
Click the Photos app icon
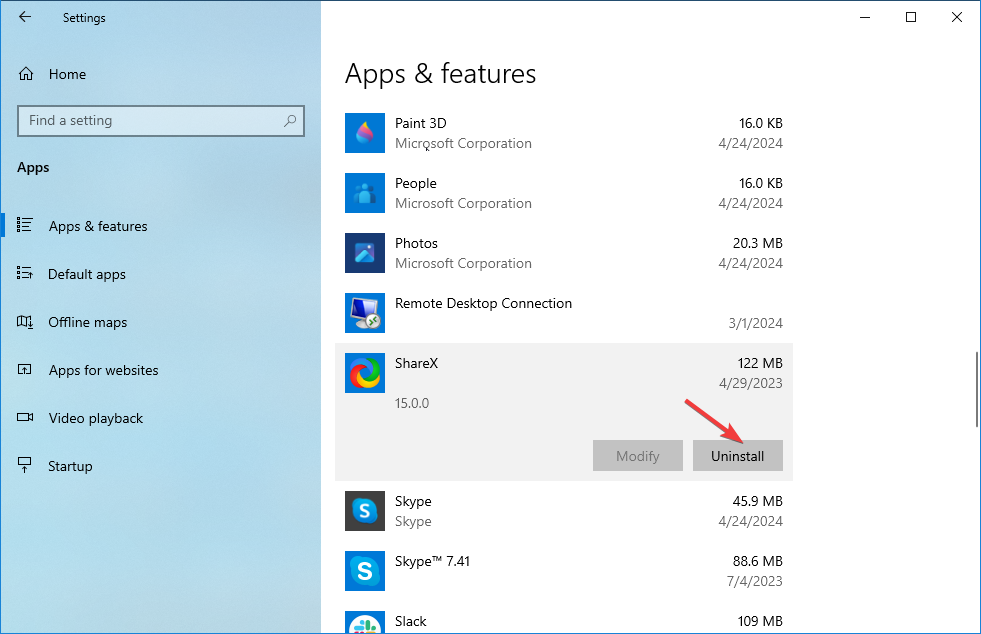coord(365,253)
